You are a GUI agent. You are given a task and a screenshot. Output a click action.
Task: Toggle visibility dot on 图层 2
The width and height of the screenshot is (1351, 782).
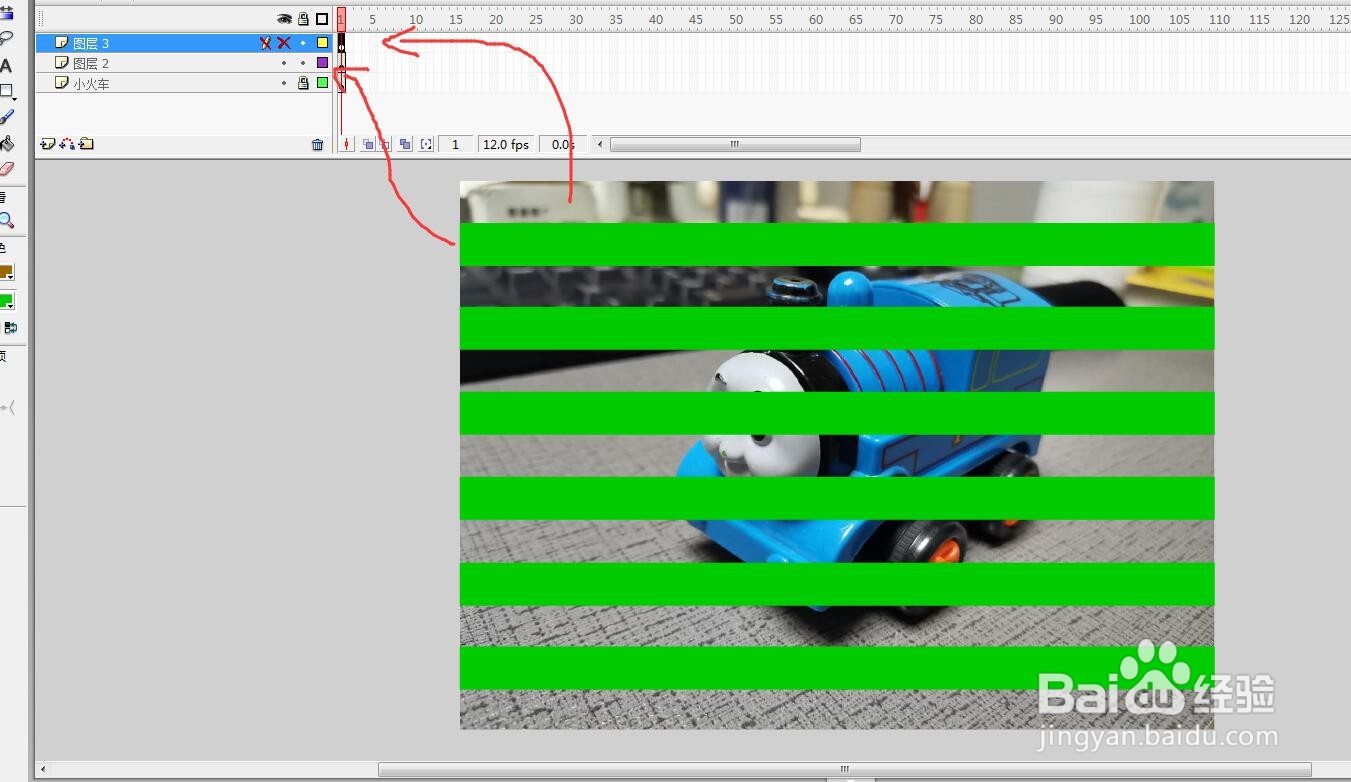pyautogui.click(x=284, y=63)
